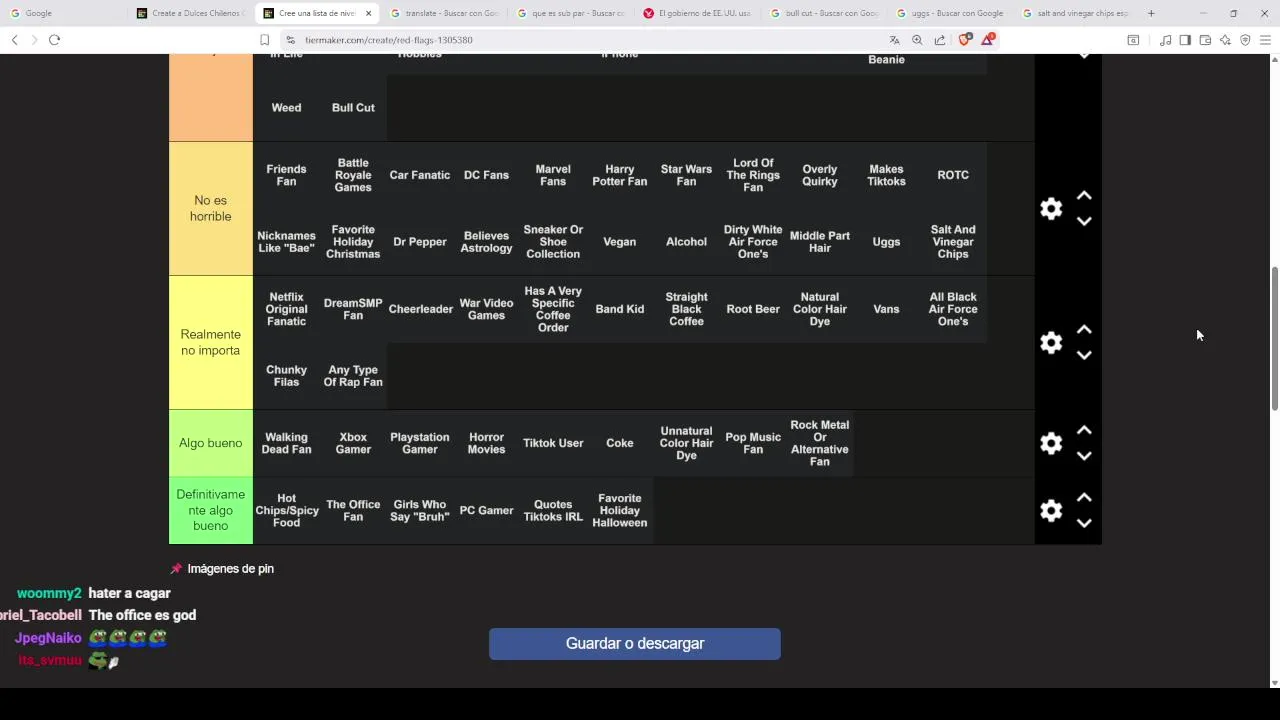Move 'No es horrible' tier down
1280x720 pixels.
tap(1084, 221)
